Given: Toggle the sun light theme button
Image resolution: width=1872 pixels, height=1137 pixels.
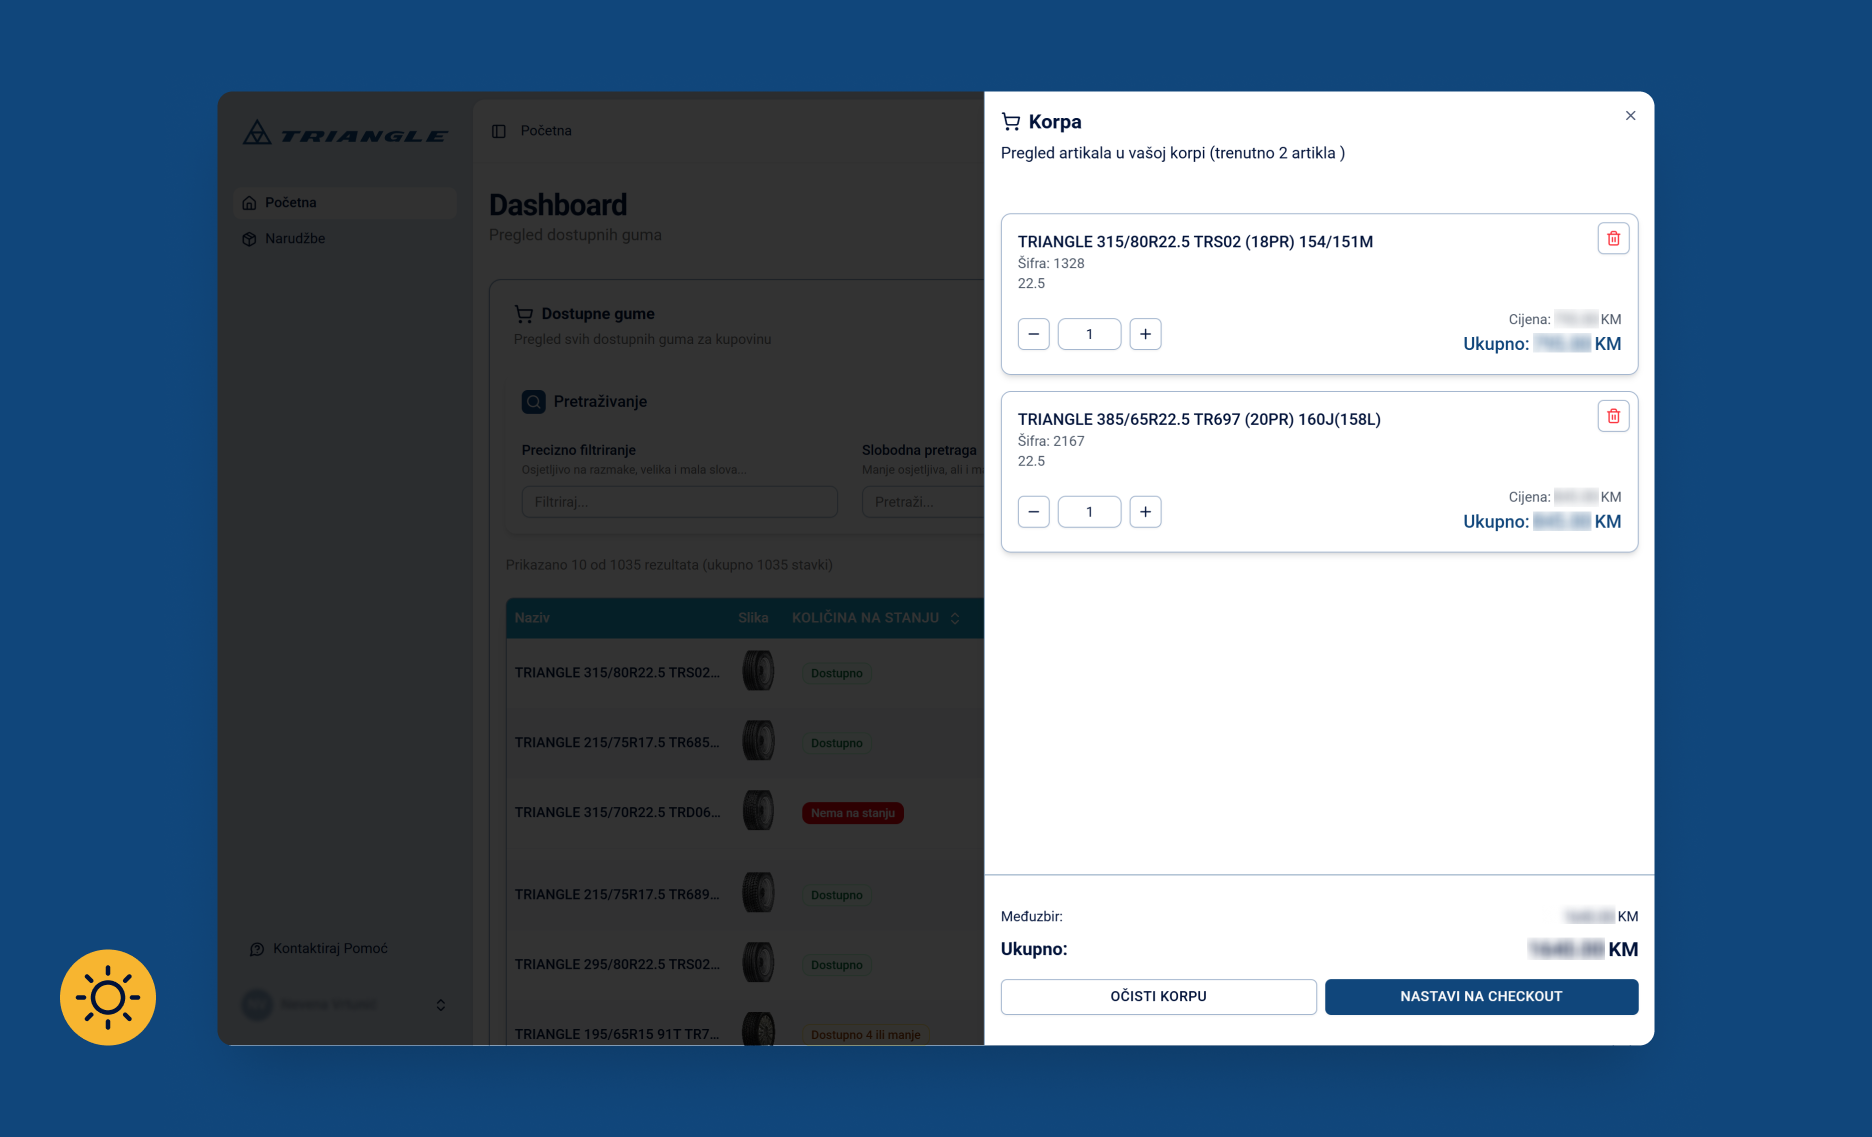Looking at the screenshot, I should pyautogui.click(x=108, y=998).
